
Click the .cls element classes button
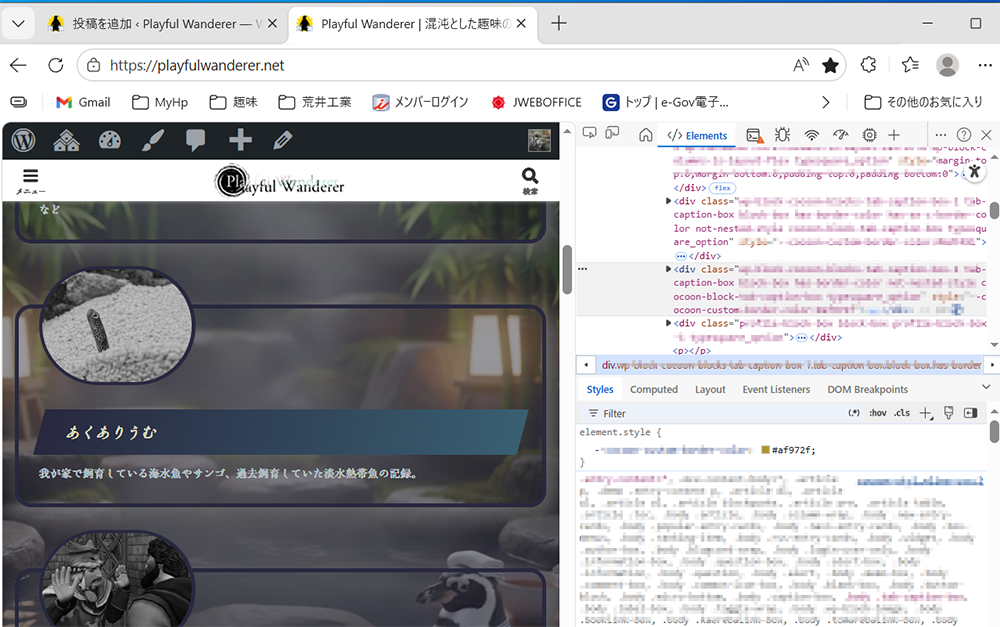902,413
